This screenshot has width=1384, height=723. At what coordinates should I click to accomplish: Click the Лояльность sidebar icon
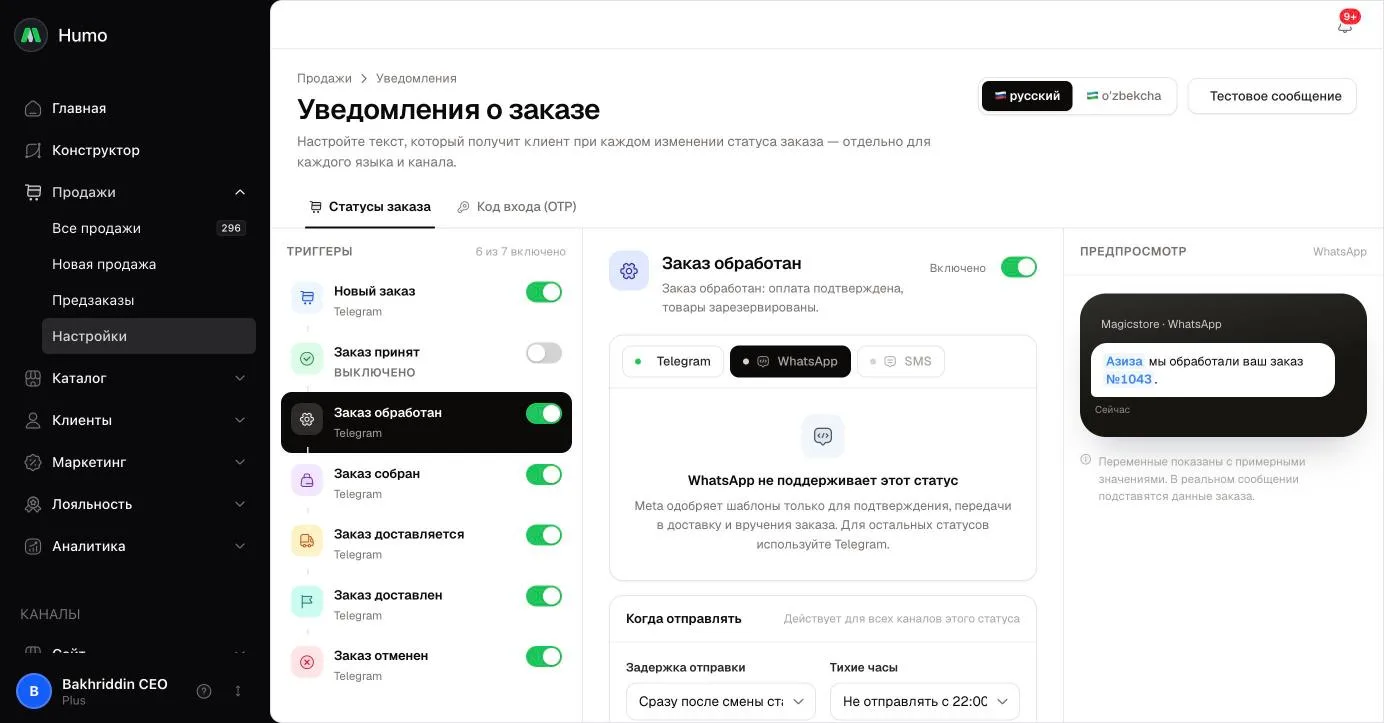pos(33,504)
